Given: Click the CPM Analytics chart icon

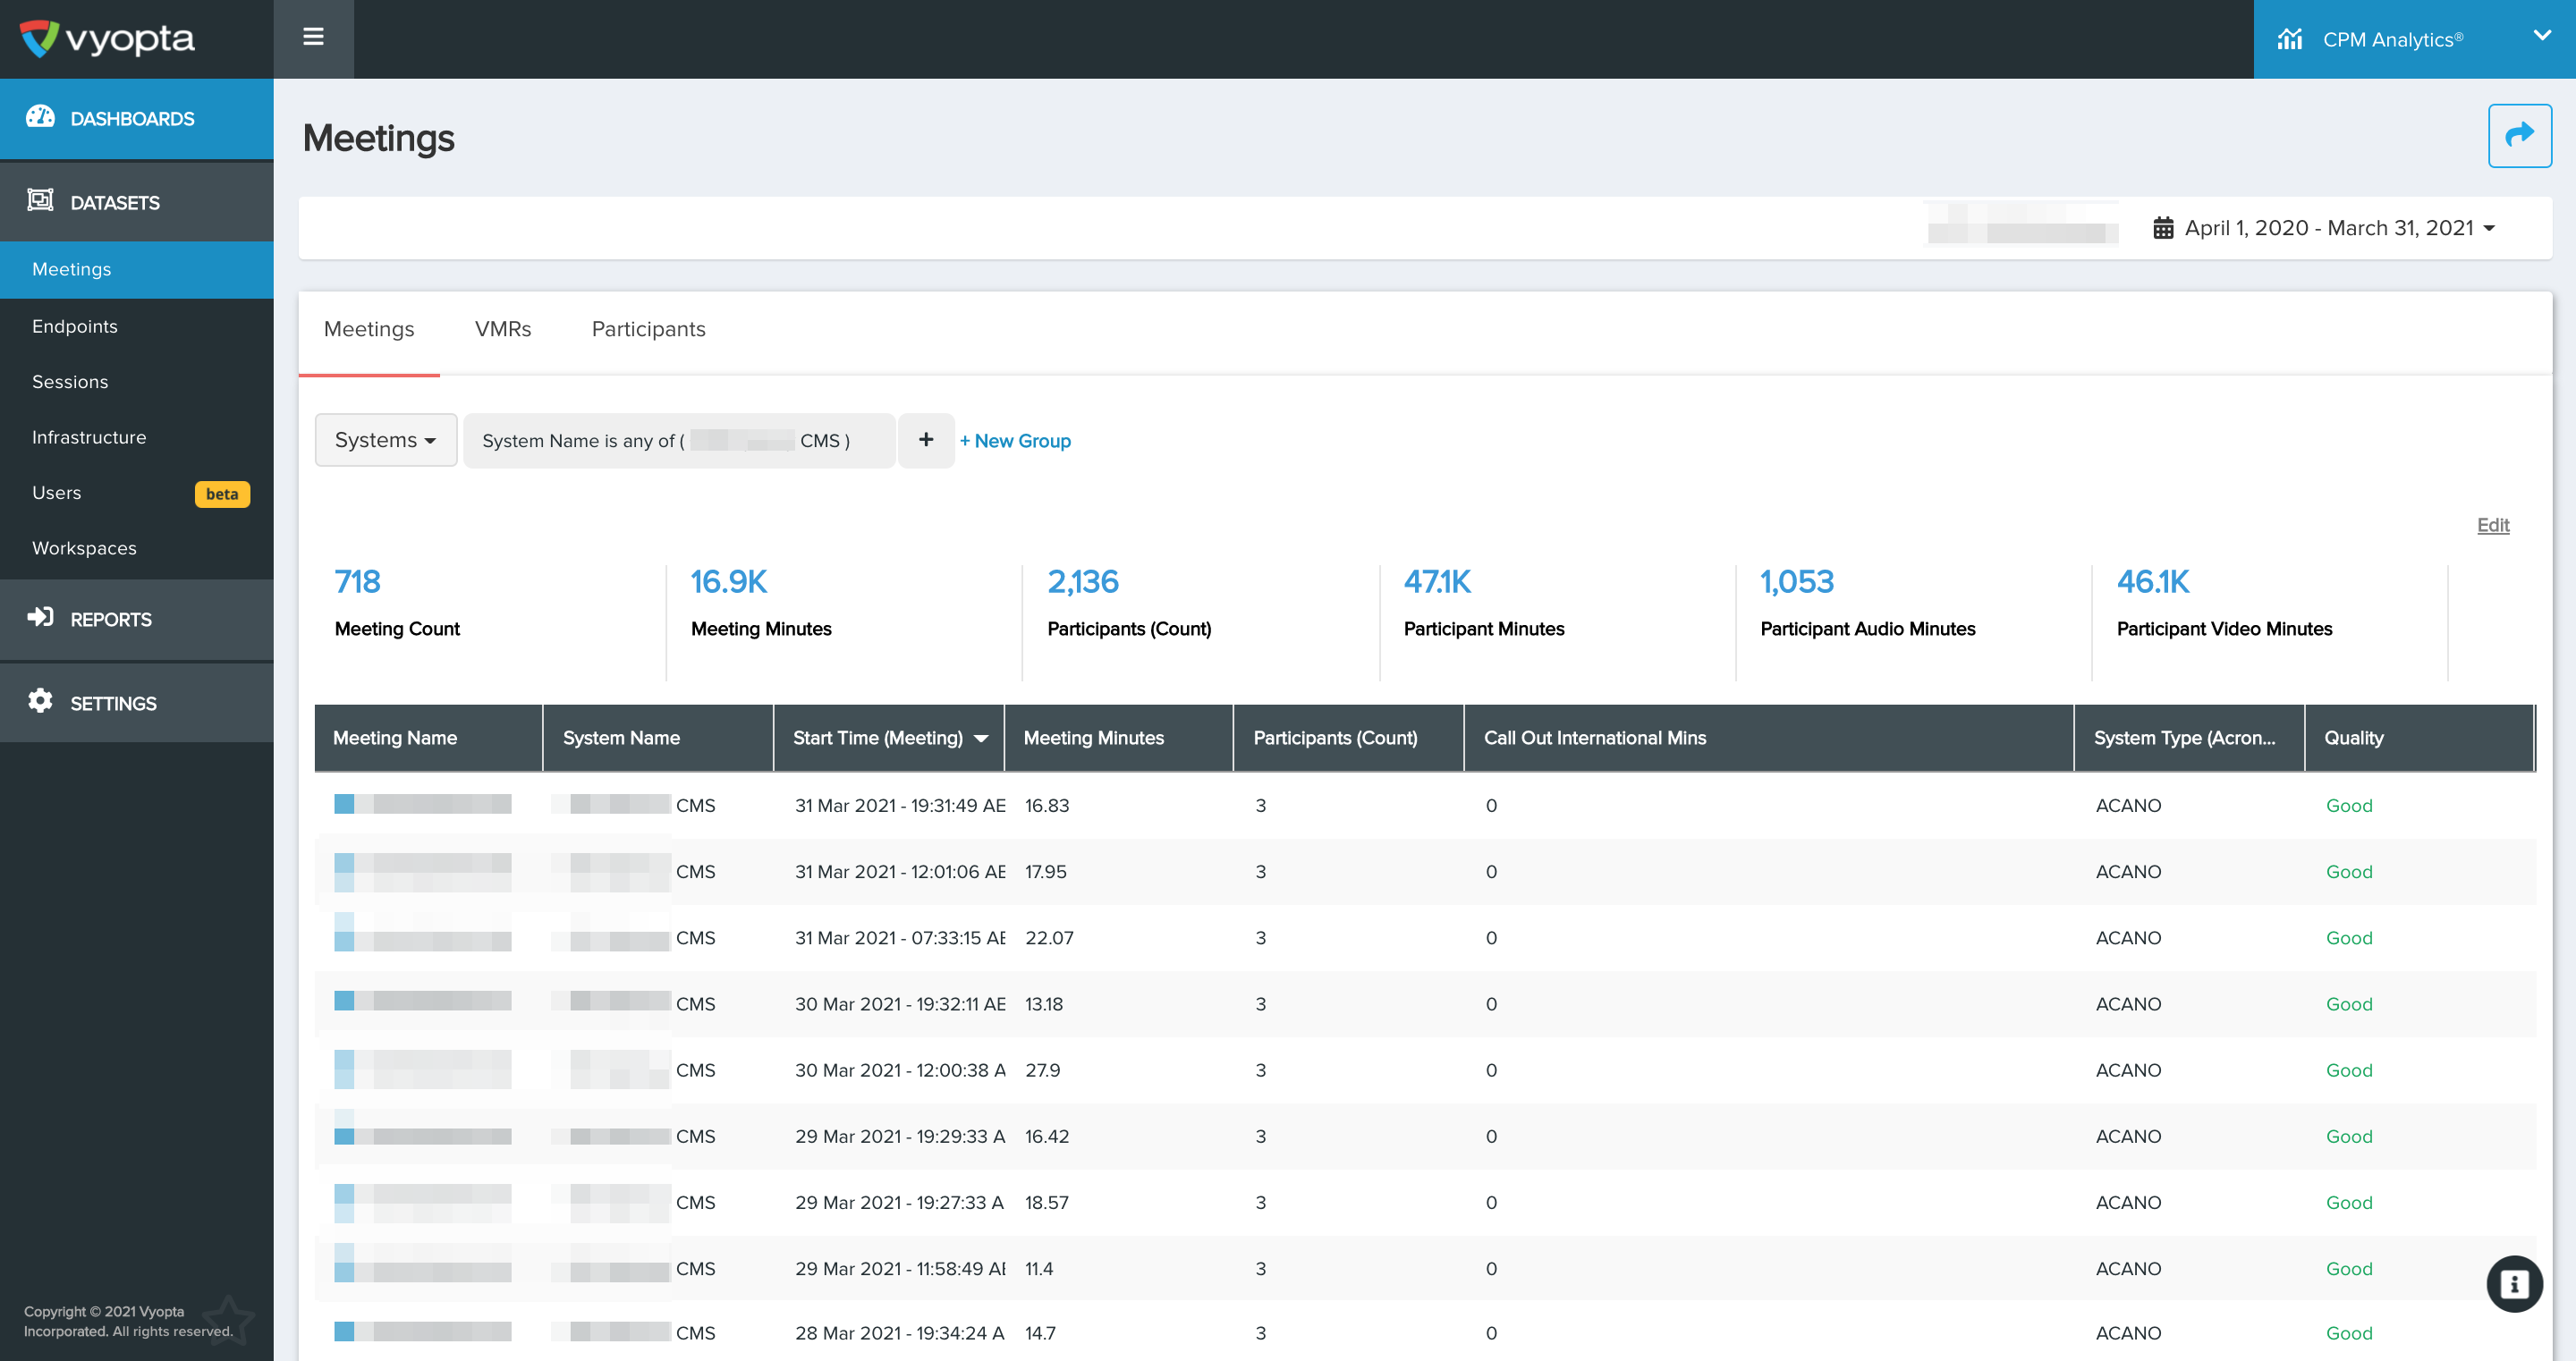Looking at the screenshot, I should coord(2289,39).
